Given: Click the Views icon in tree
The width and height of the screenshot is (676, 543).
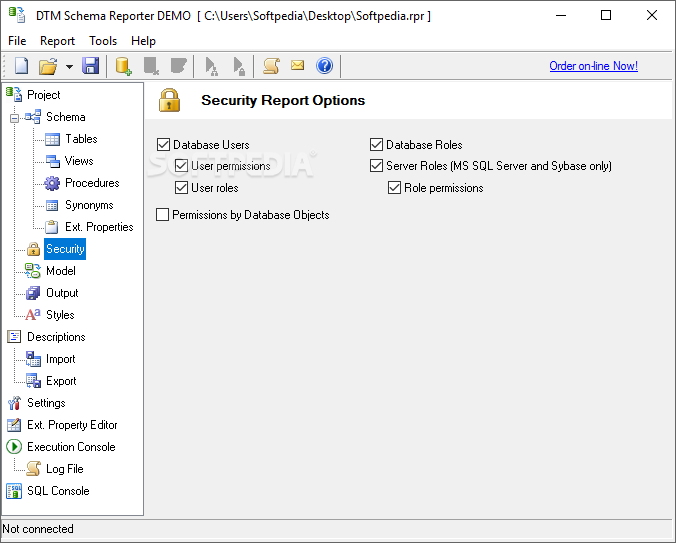Looking at the screenshot, I should pos(53,161).
